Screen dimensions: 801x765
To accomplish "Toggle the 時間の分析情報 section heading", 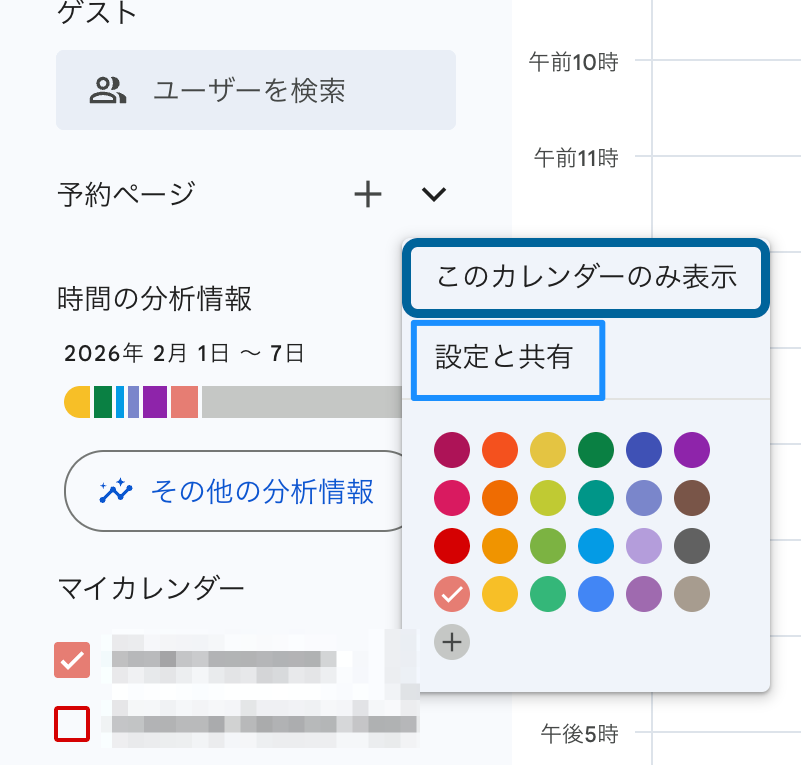I will point(154,298).
